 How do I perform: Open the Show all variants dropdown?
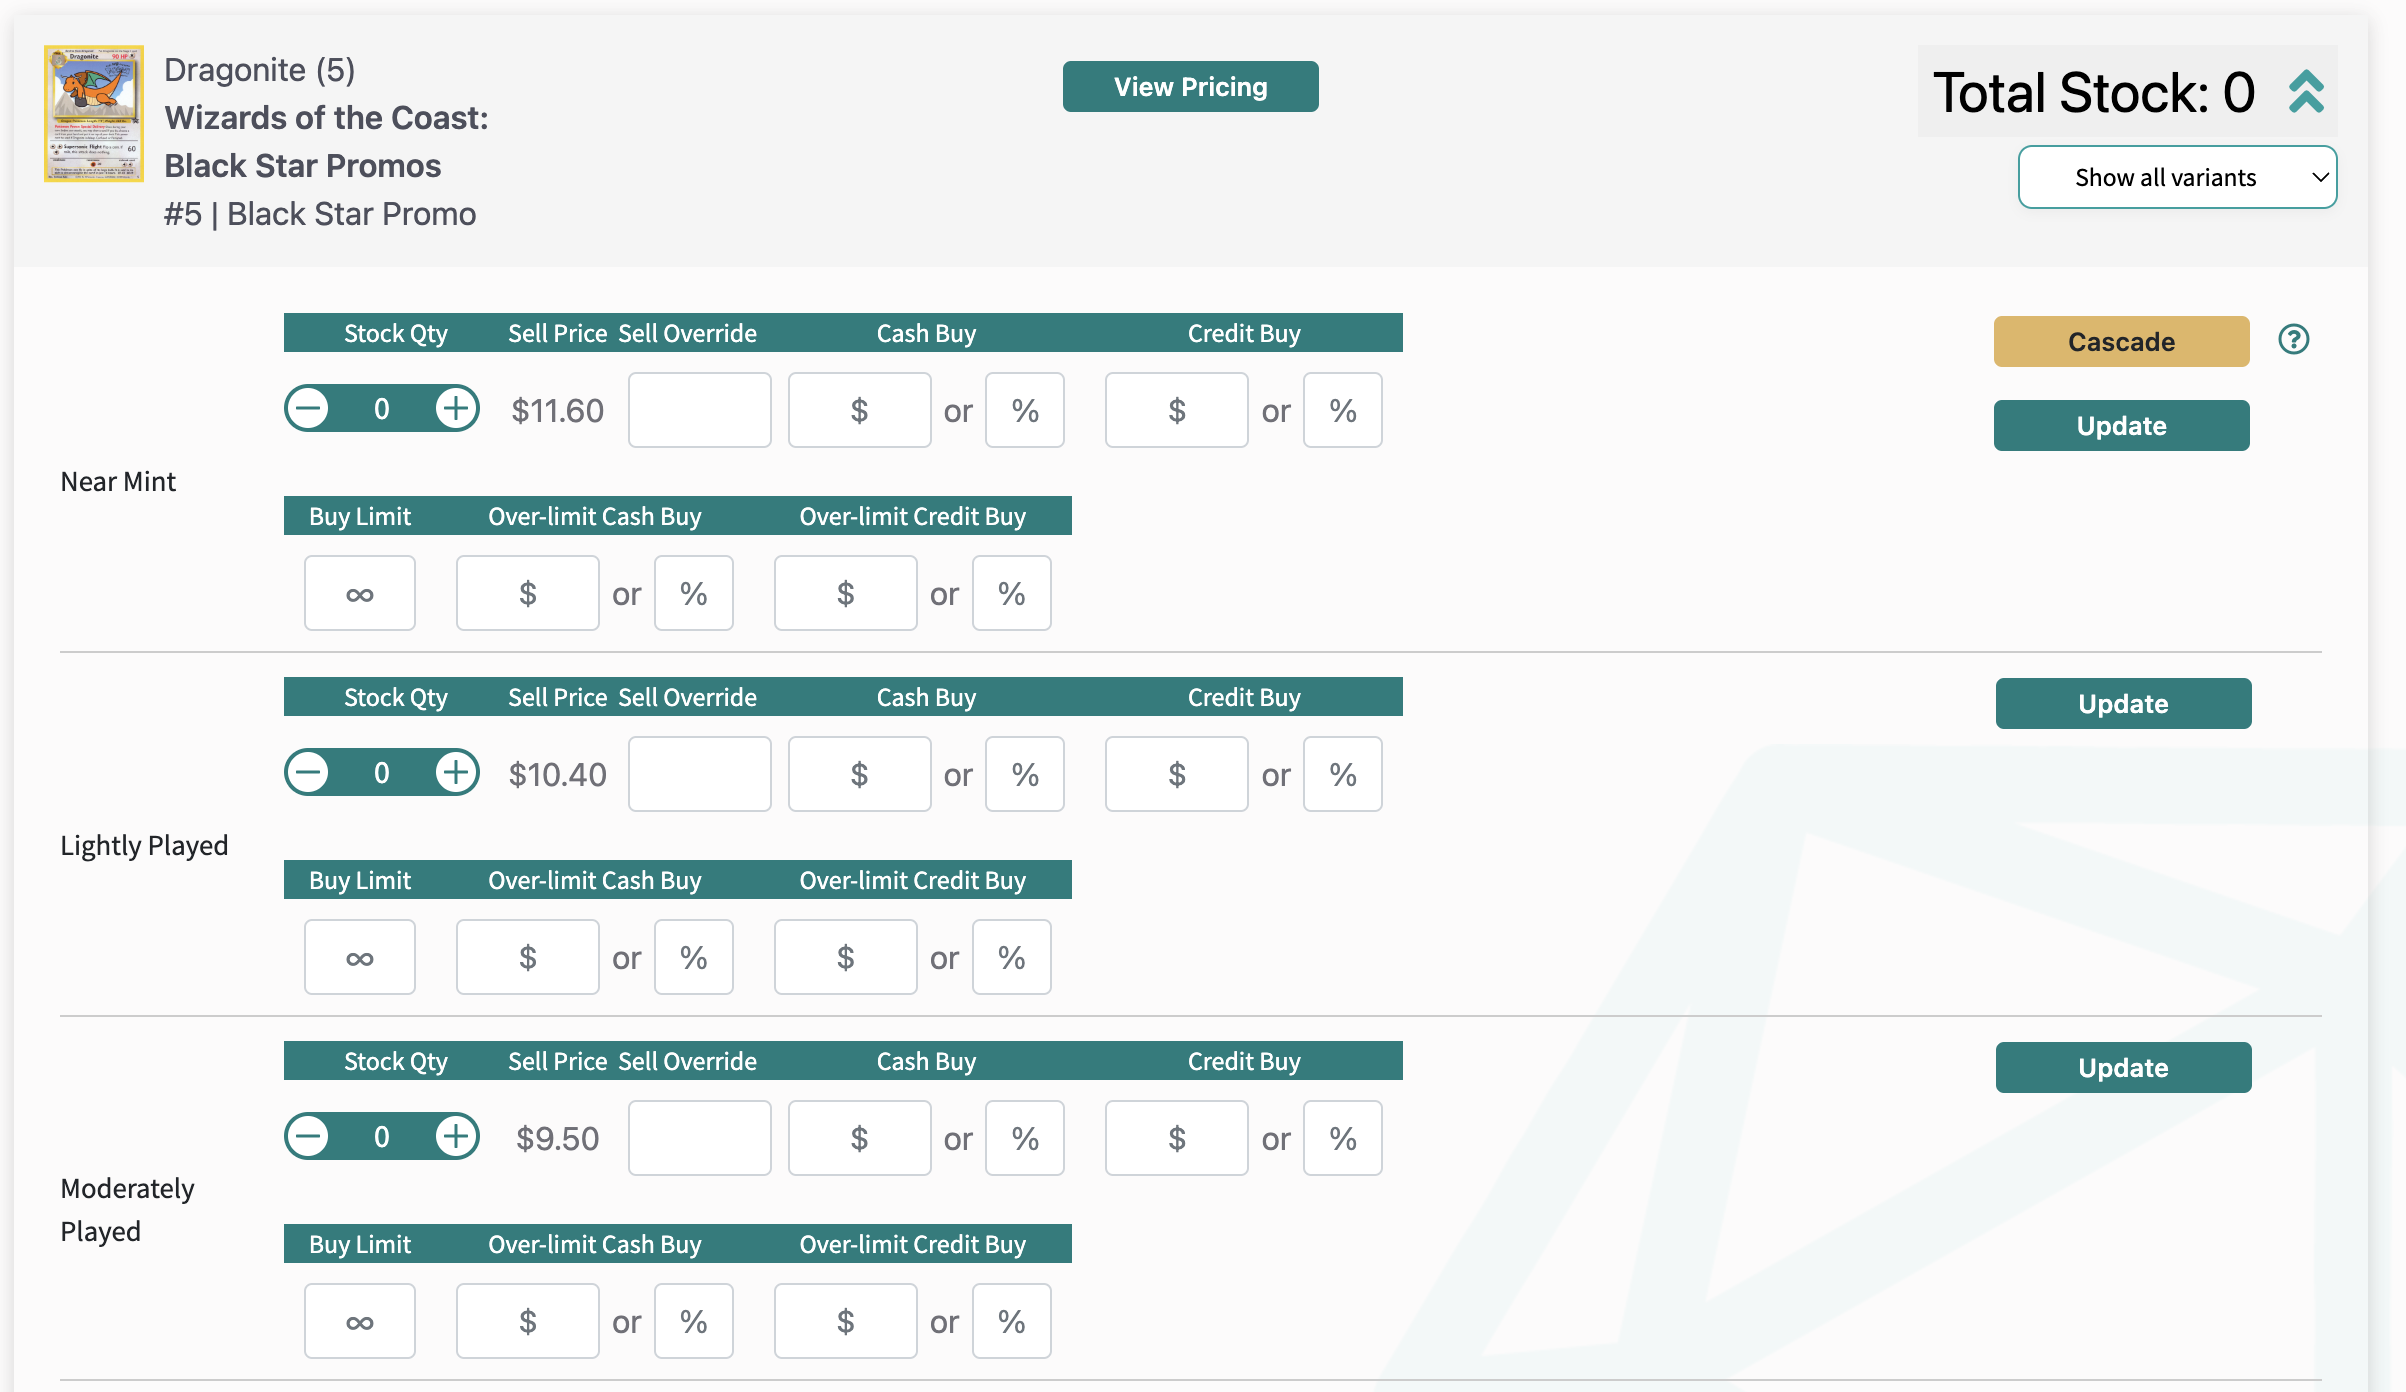[2177, 177]
